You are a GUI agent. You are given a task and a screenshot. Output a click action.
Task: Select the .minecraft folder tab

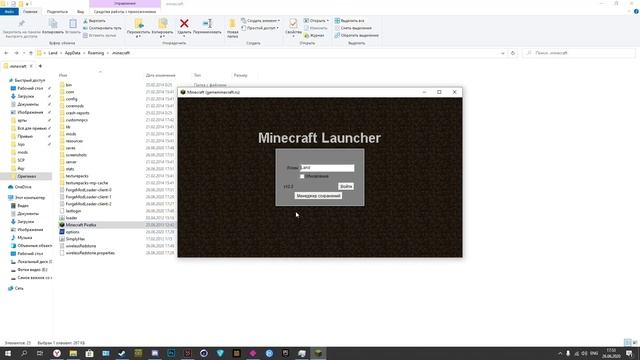18,66
